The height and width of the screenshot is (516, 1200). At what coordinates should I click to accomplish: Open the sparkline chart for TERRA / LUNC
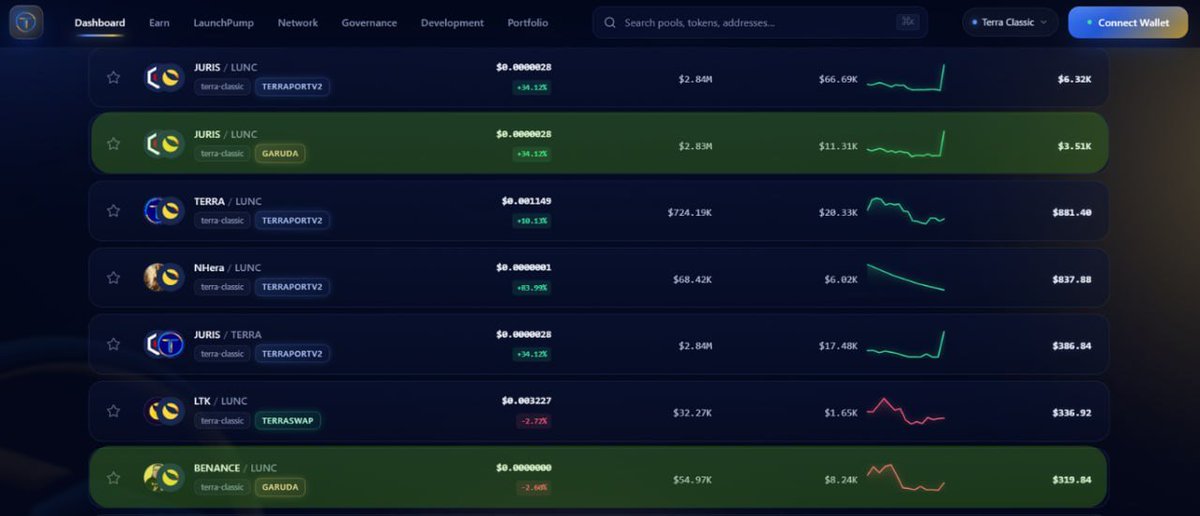[906, 211]
